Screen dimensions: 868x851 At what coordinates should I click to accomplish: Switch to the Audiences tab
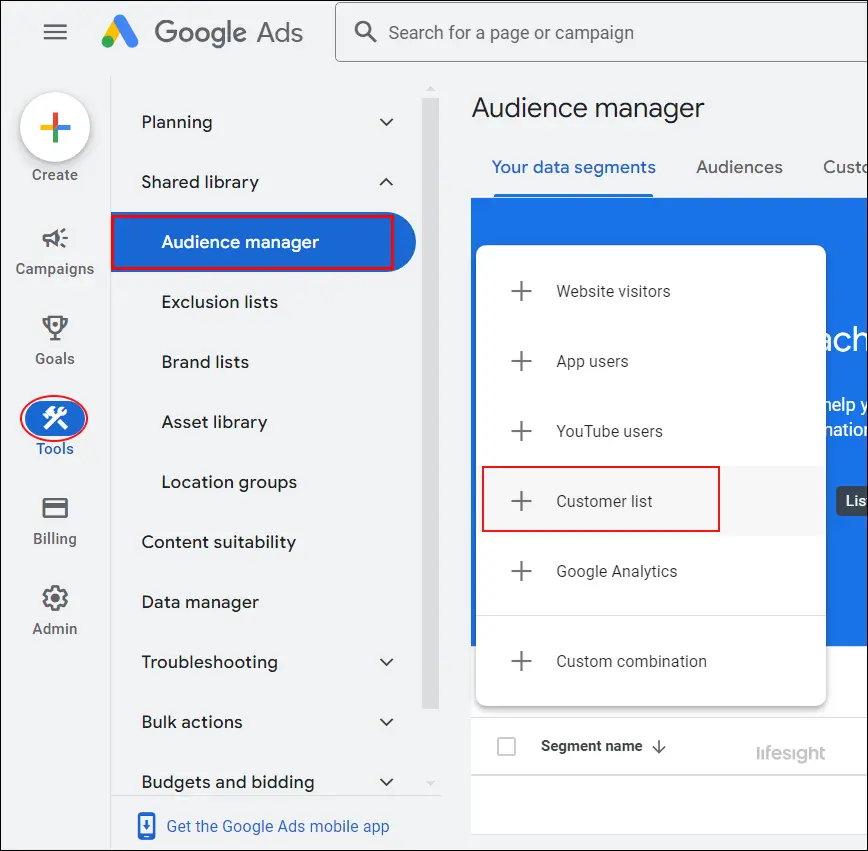tap(739, 167)
